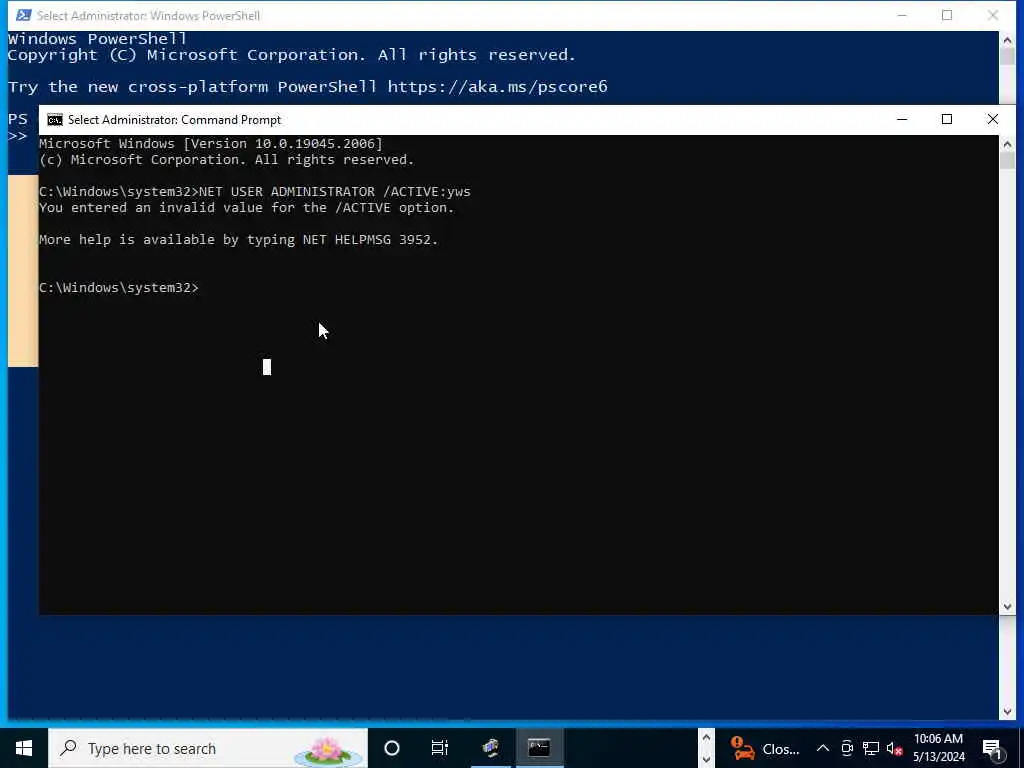Click Command Prompt scrollbar up arrow
The width and height of the screenshot is (1024, 768).
(x=1007, y=144)
